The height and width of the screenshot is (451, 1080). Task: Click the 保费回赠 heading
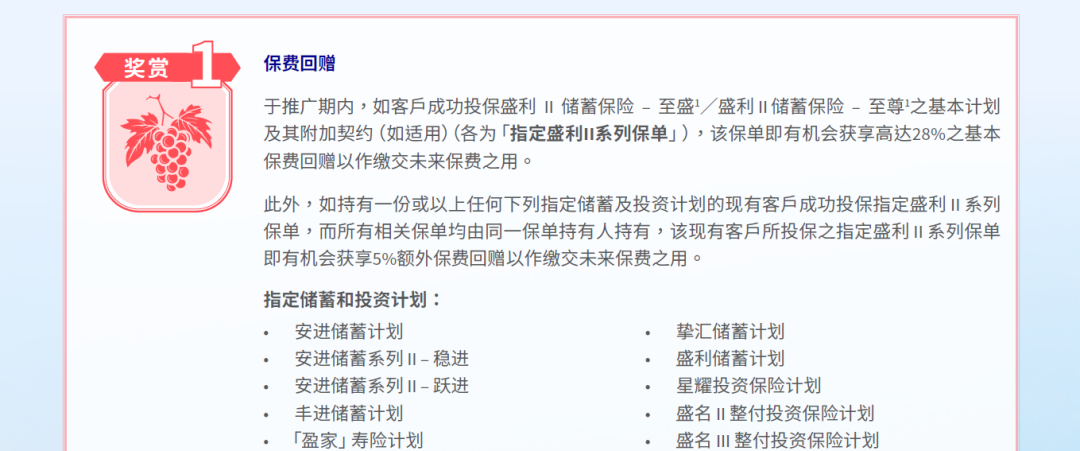300,64
